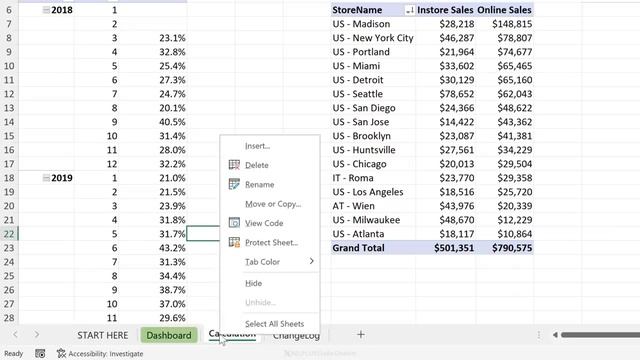Expand the Tab Color submenu arrow
Viewport: 640px width, 360px height.
pyautogui.click(x=311, y=261)
